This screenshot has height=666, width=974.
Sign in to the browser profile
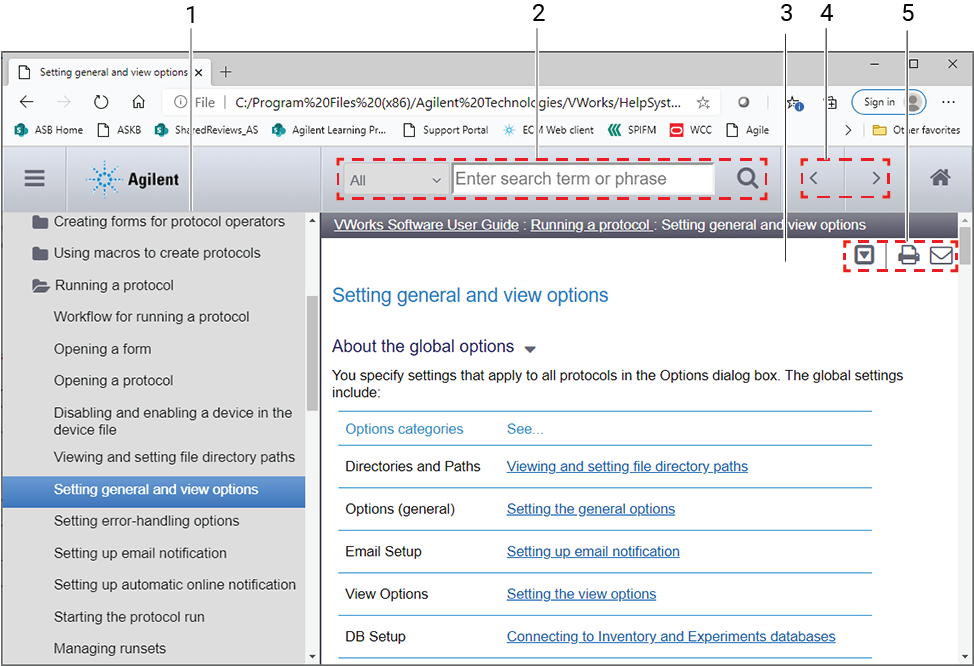click(888, 102)
